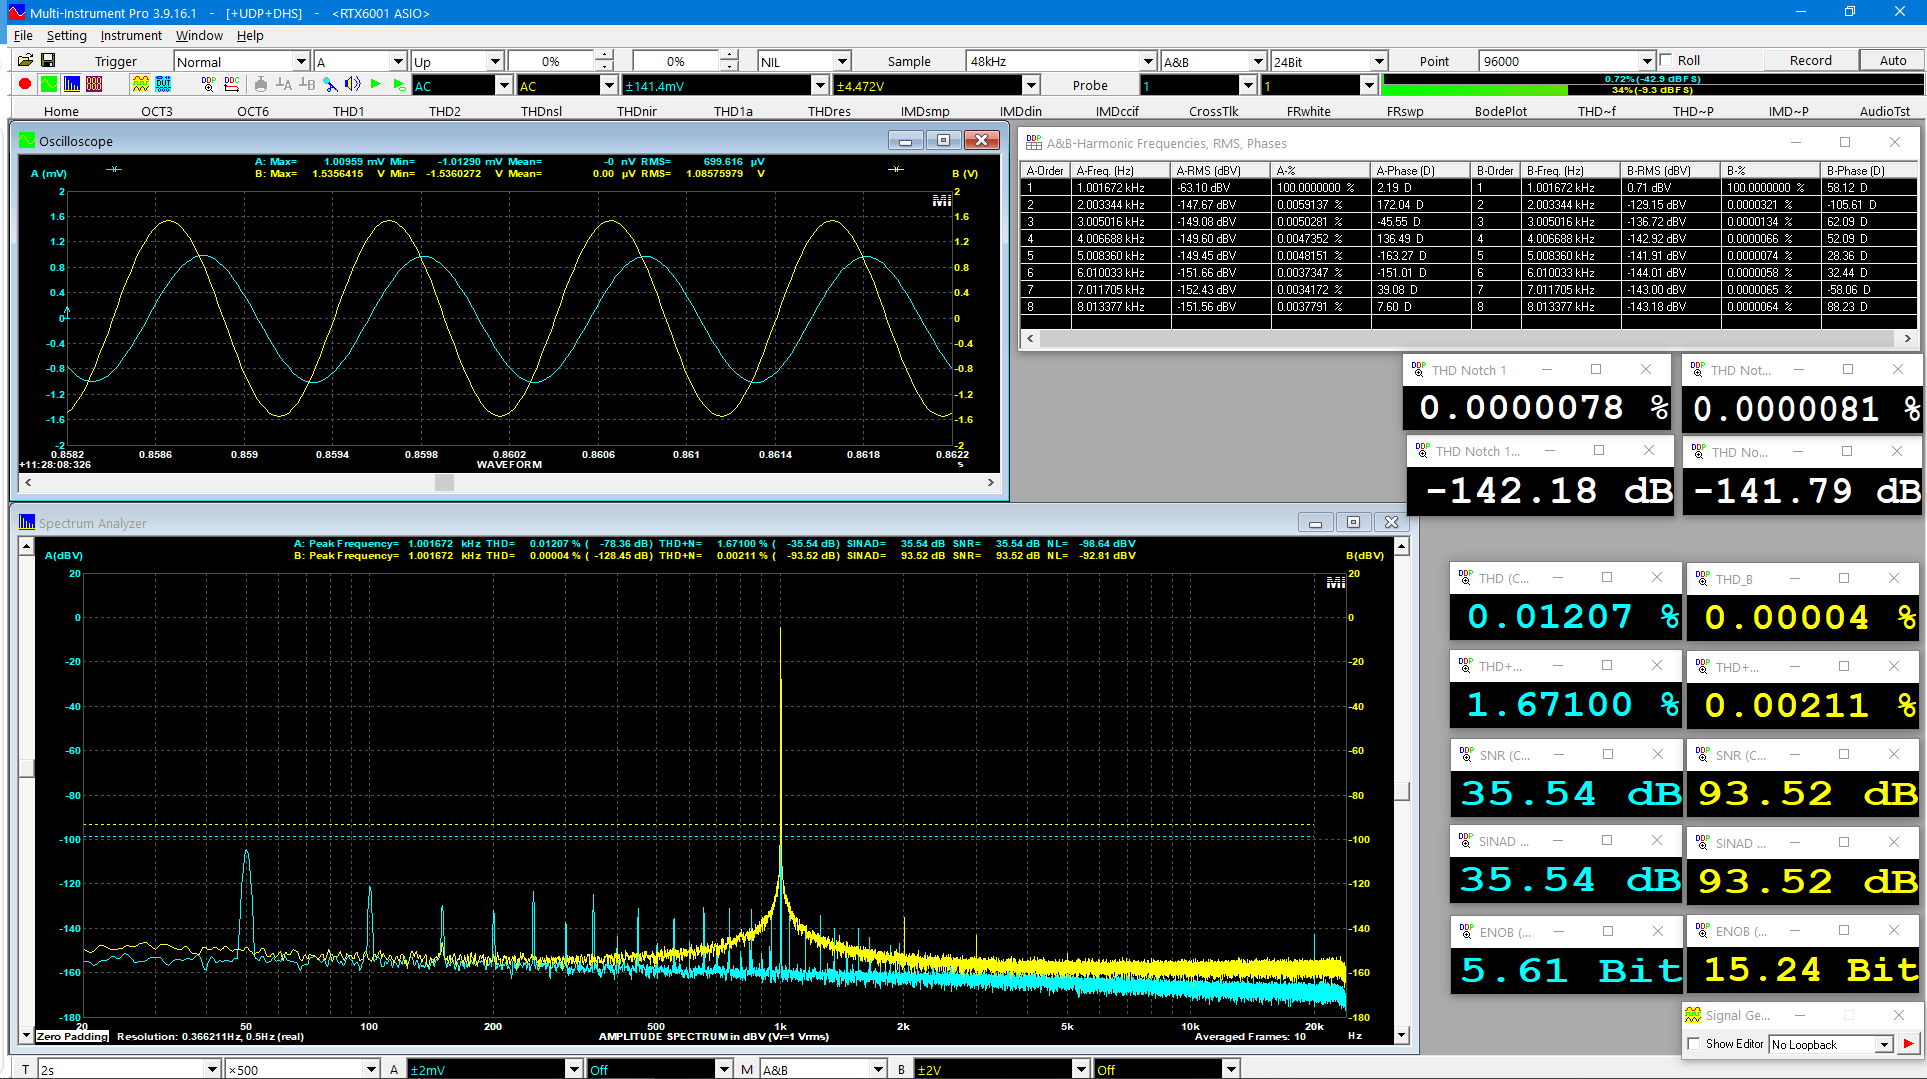
Task: Check Show Editor in Signal Generator panel
Action: 1694,1043
